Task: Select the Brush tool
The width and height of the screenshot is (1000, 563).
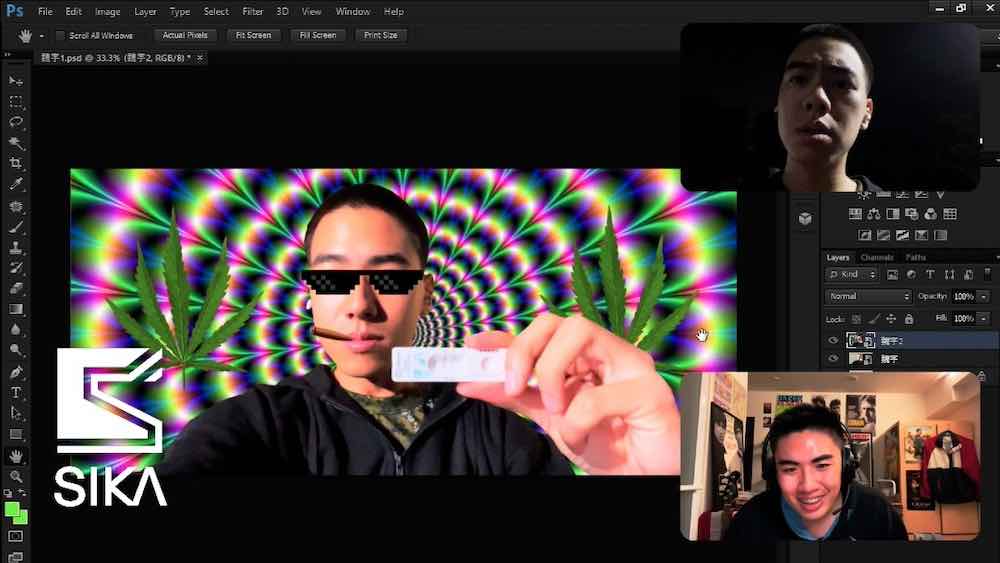Action: 16,227
